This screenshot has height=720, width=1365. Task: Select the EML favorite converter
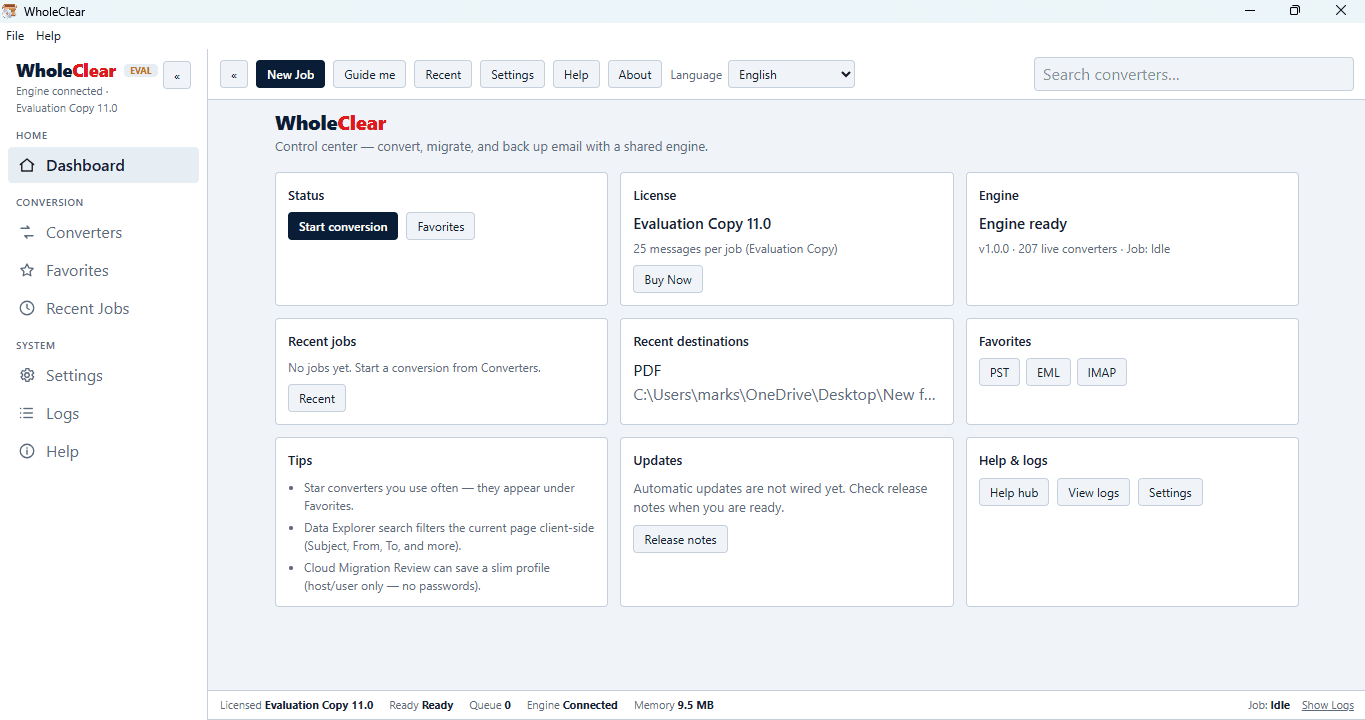pos(1048,372)
